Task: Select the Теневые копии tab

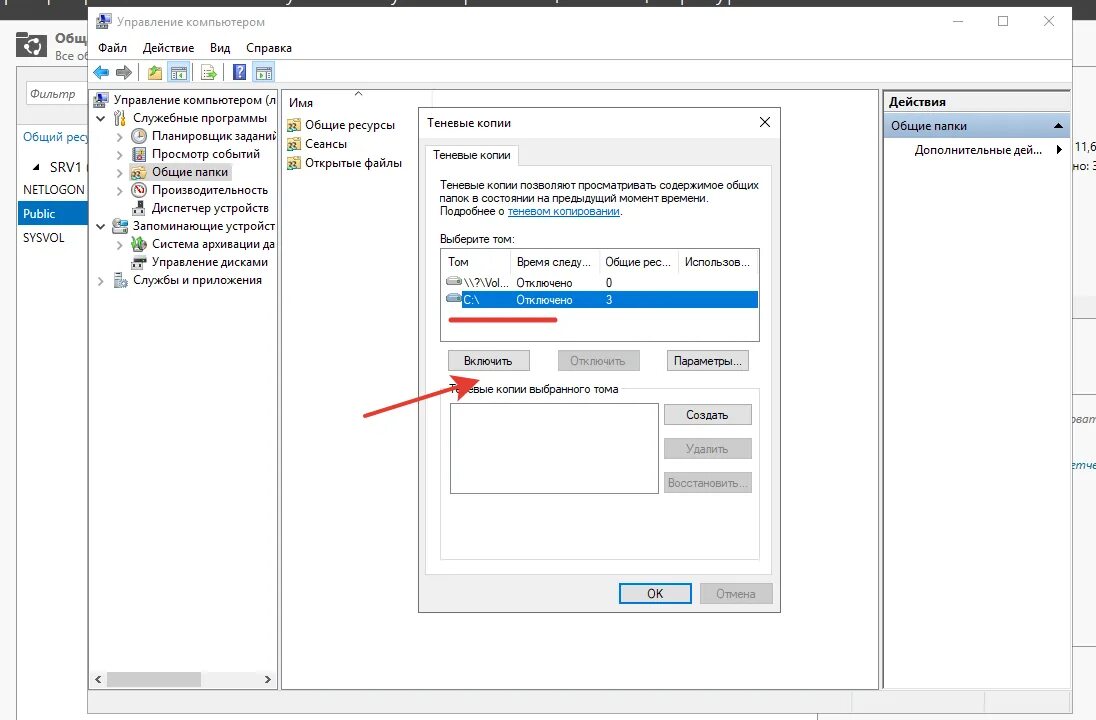Action: coord(472,154)
